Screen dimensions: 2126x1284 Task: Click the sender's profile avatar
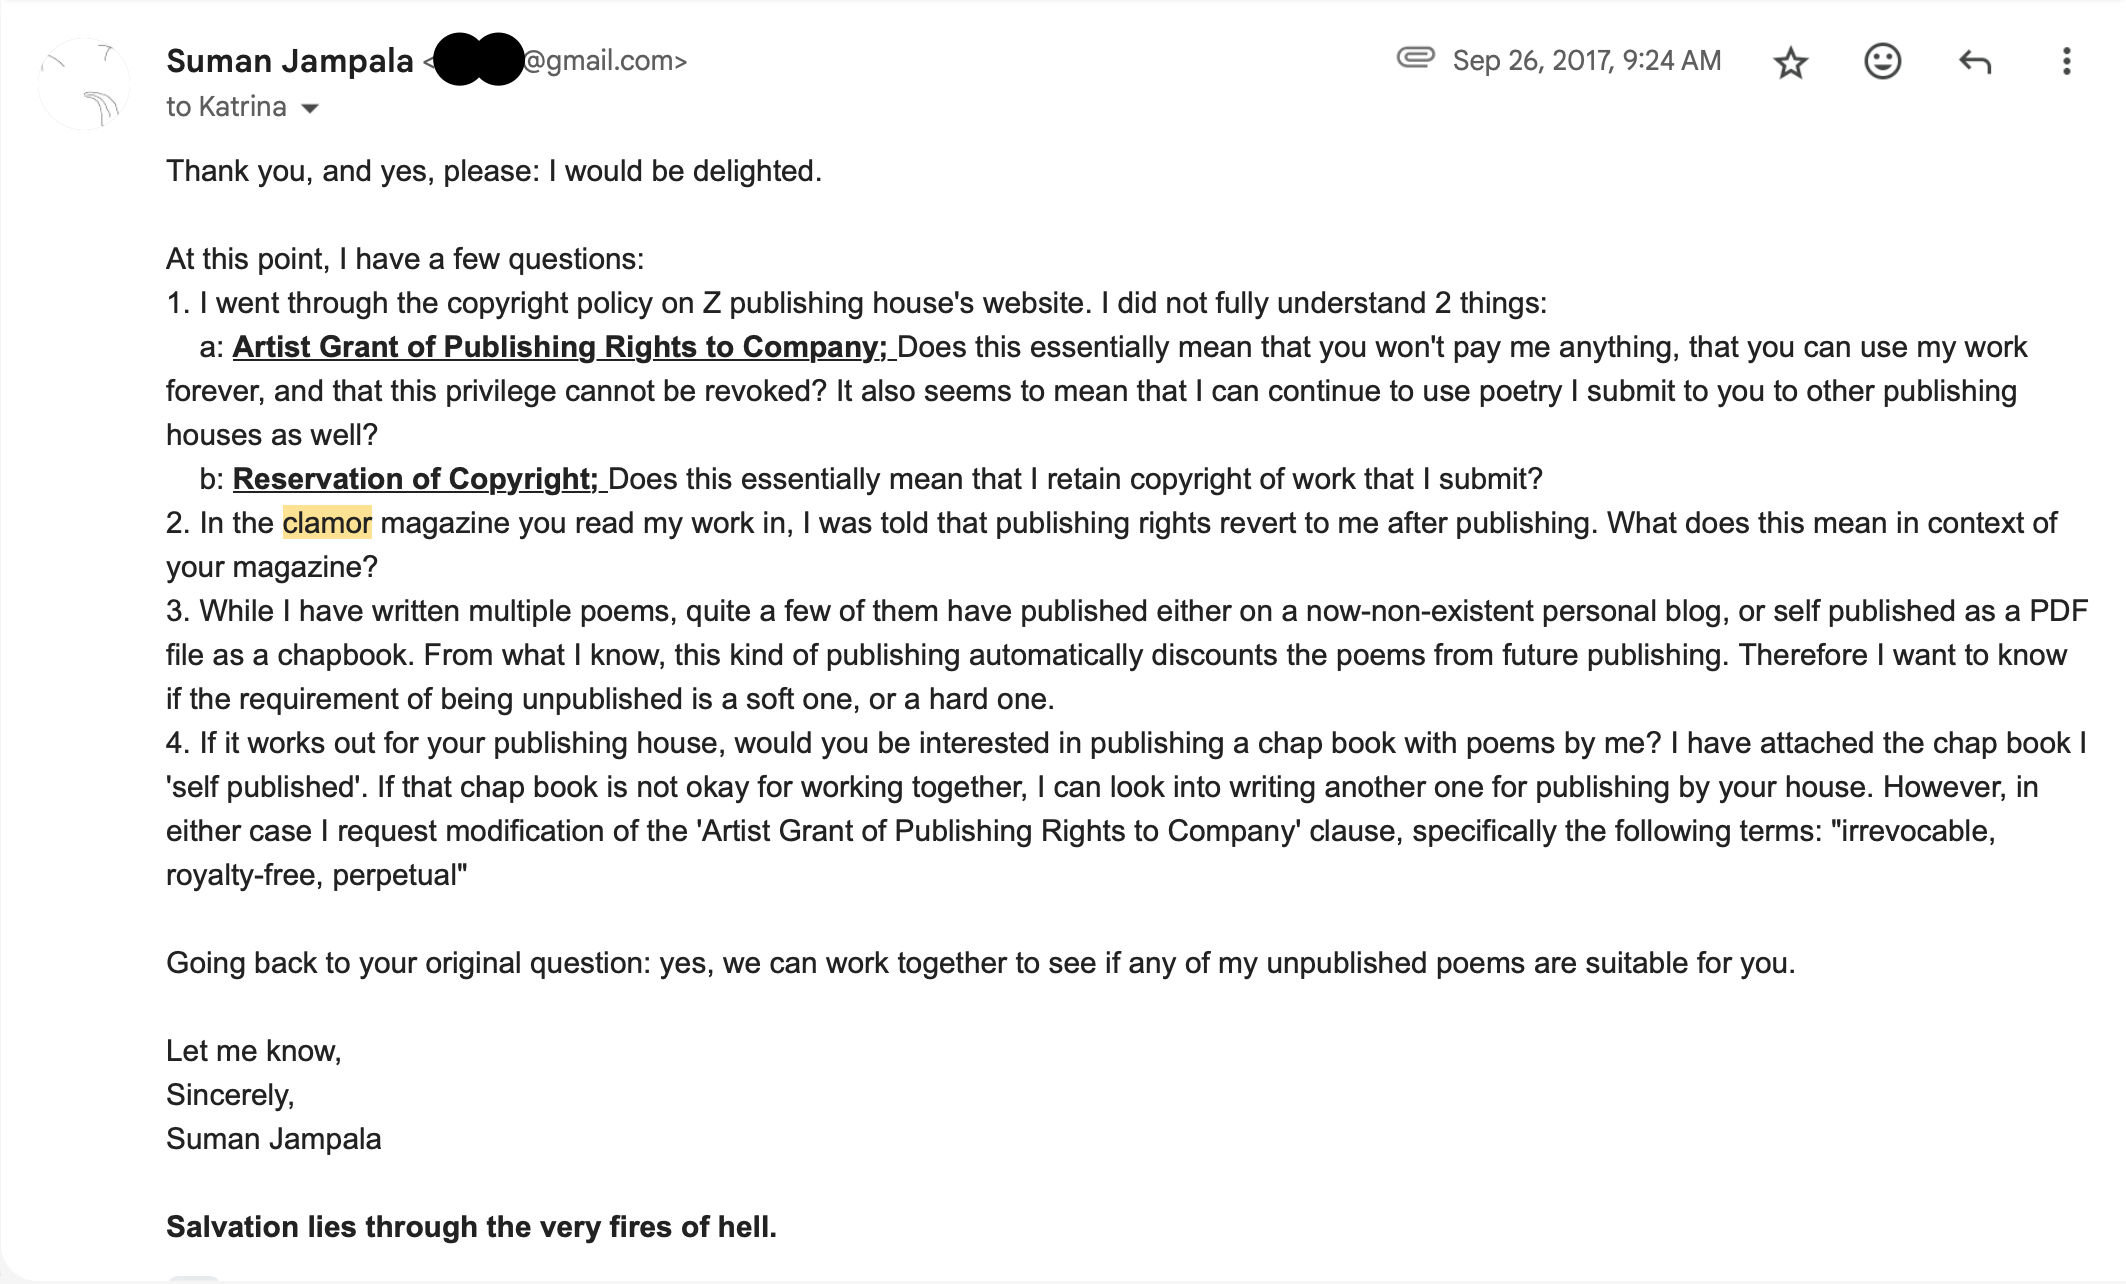click(x=84, y=84)
